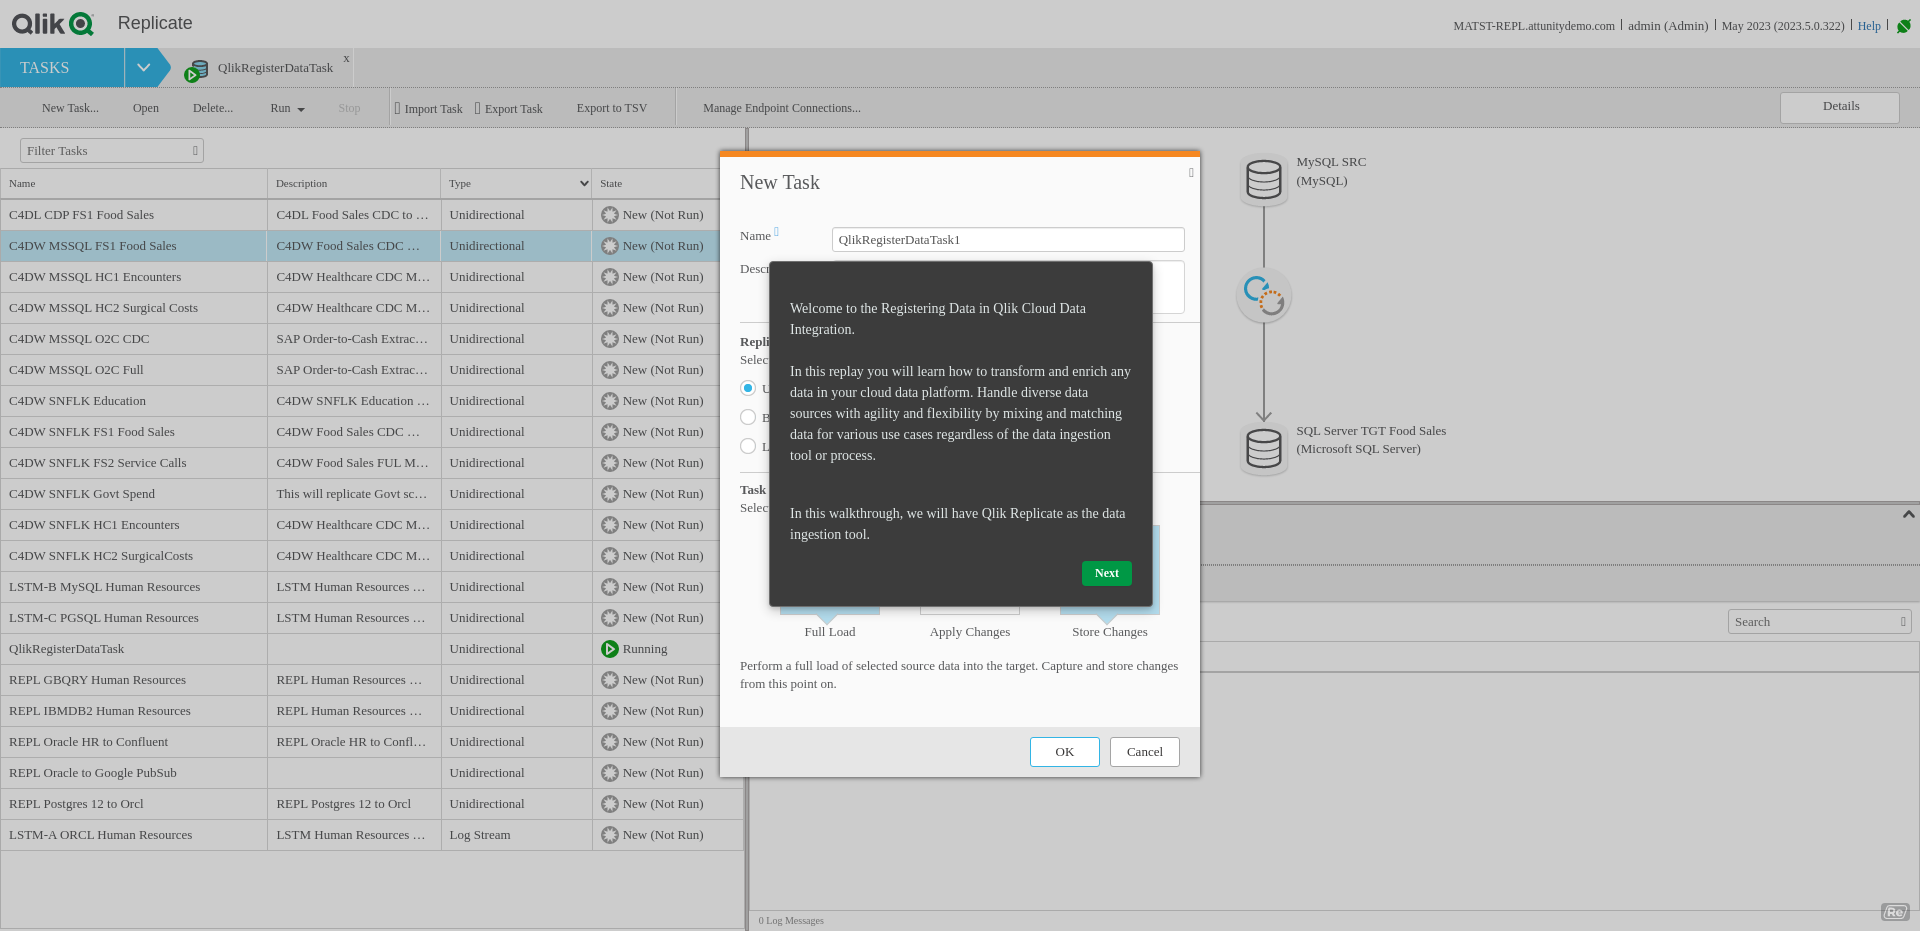
Task: Click the replication task icon between endpoints
Action: 1263,296
